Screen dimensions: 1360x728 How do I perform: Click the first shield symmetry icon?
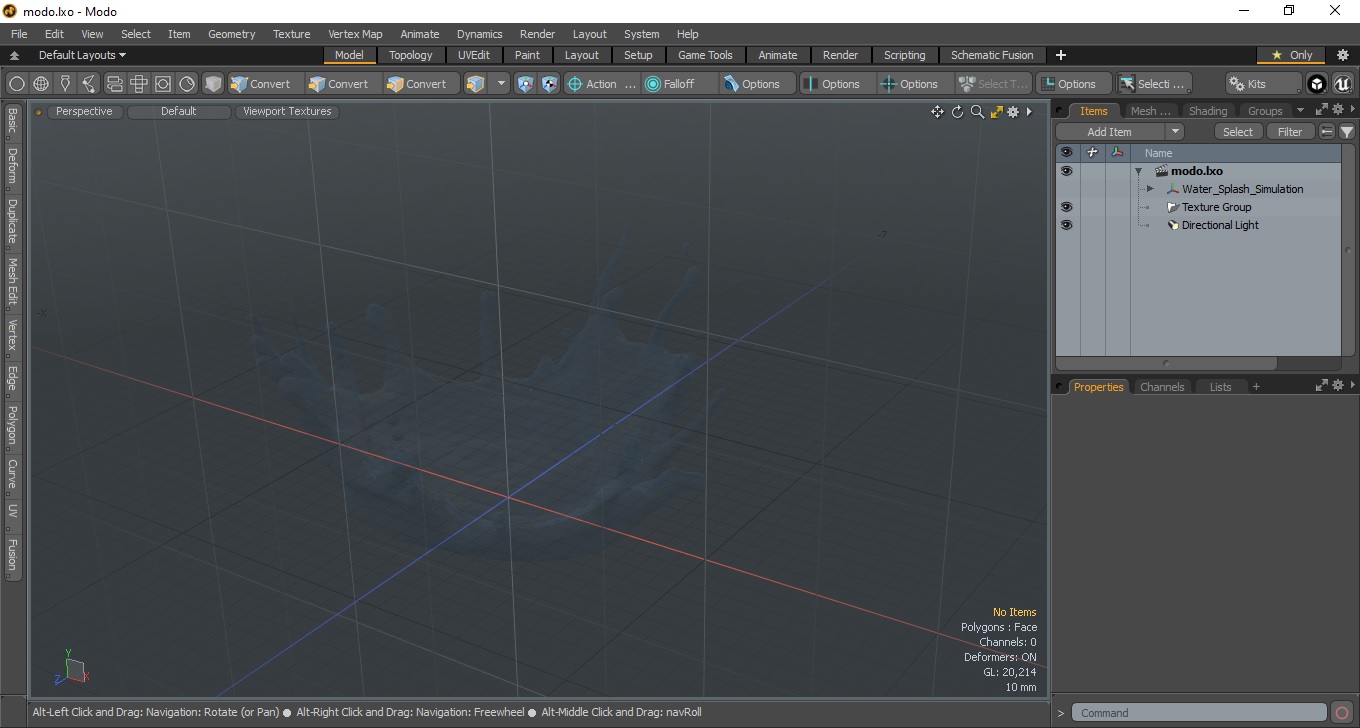[525, 84]
